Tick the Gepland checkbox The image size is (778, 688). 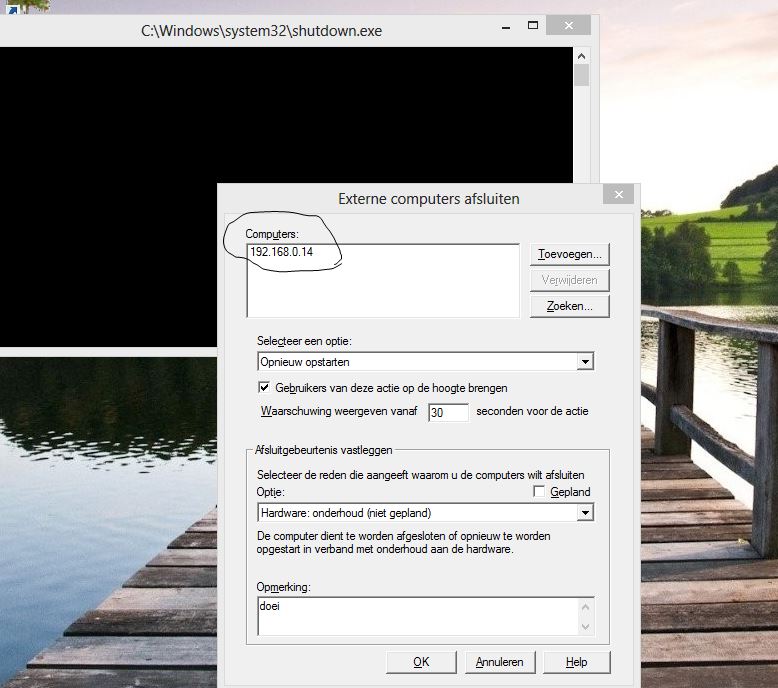[538, 491]
